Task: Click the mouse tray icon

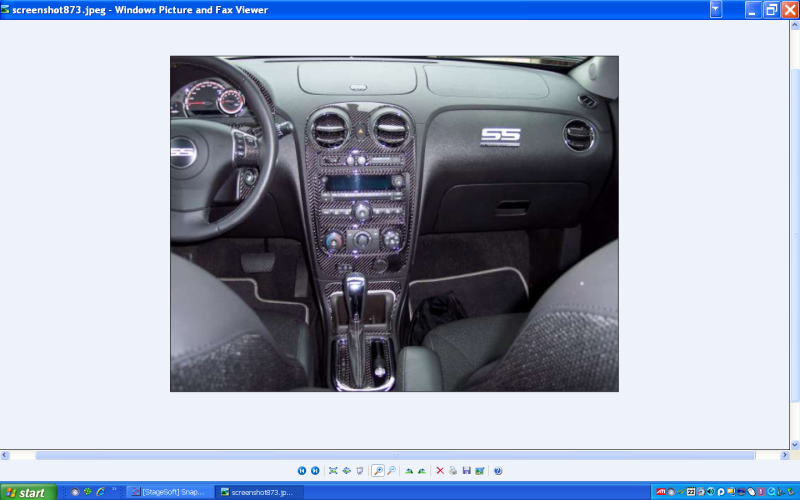Action: [x=751, y=492]
